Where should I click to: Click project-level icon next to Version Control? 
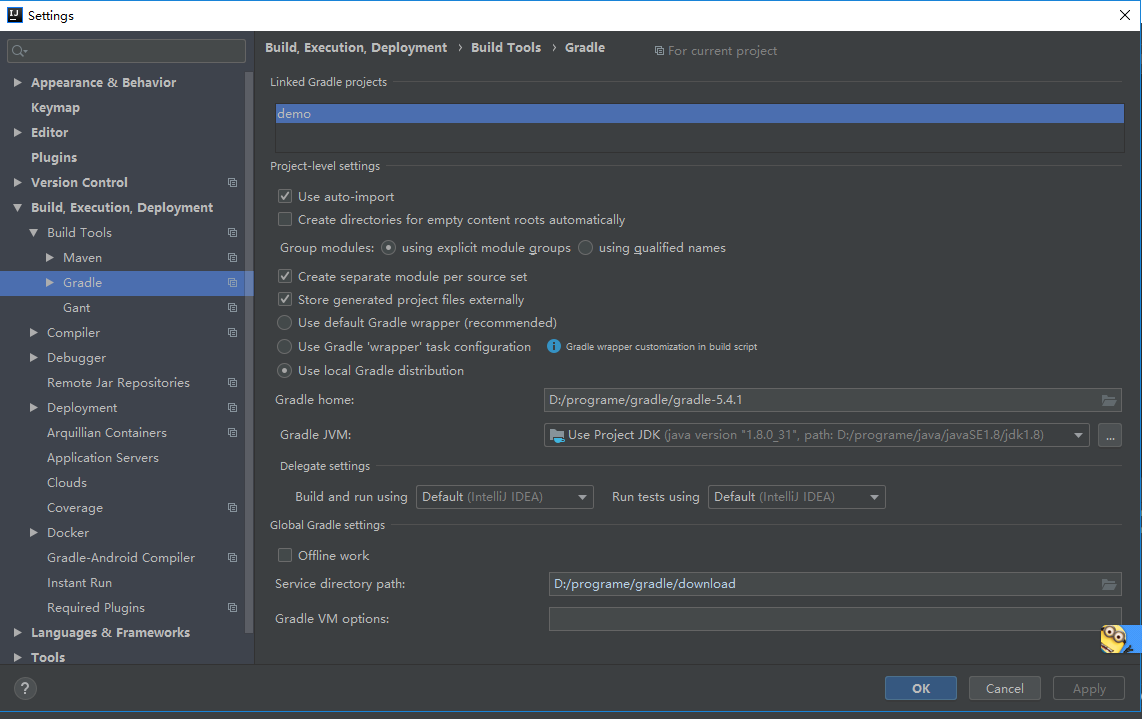[x=232, y=183]
